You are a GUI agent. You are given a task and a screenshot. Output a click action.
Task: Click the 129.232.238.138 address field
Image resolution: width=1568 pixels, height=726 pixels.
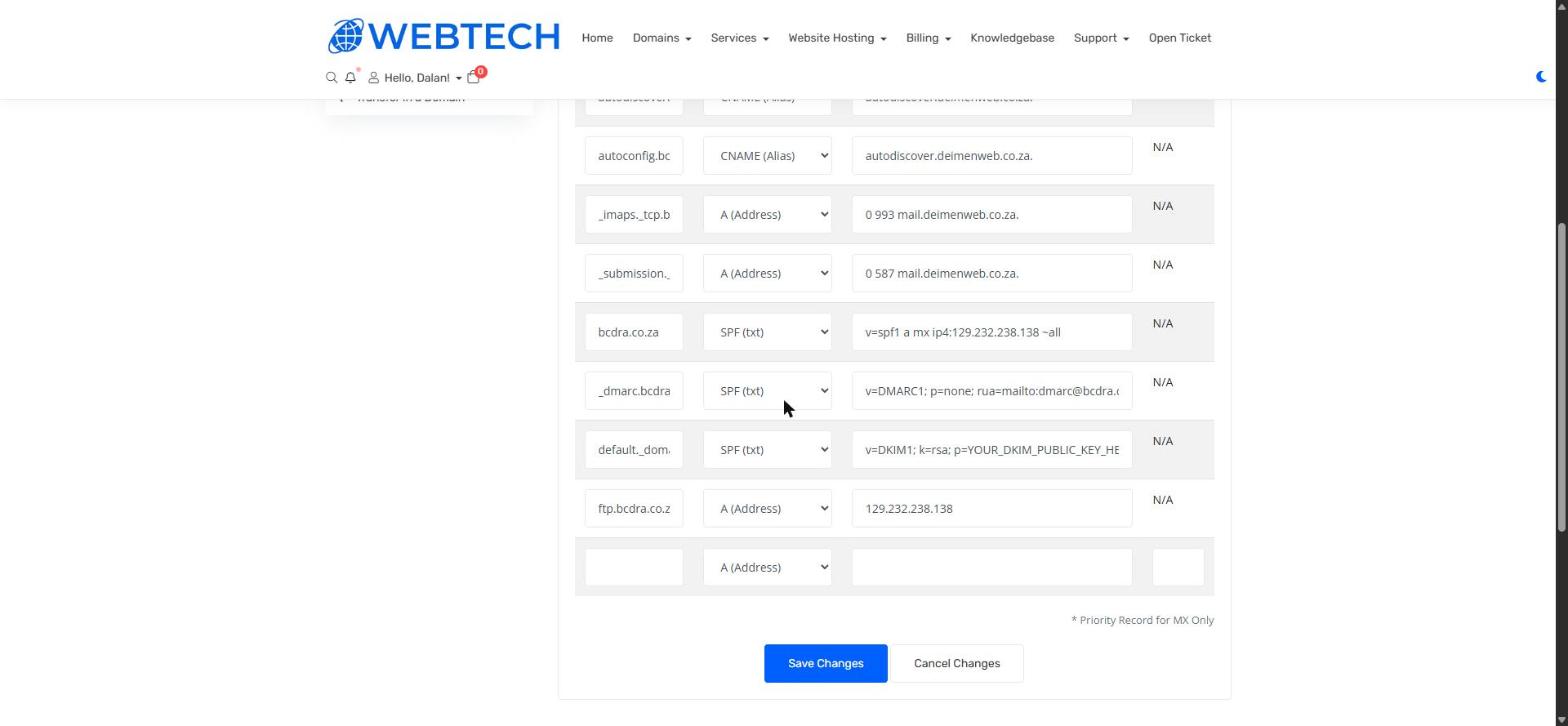(992, 509)
